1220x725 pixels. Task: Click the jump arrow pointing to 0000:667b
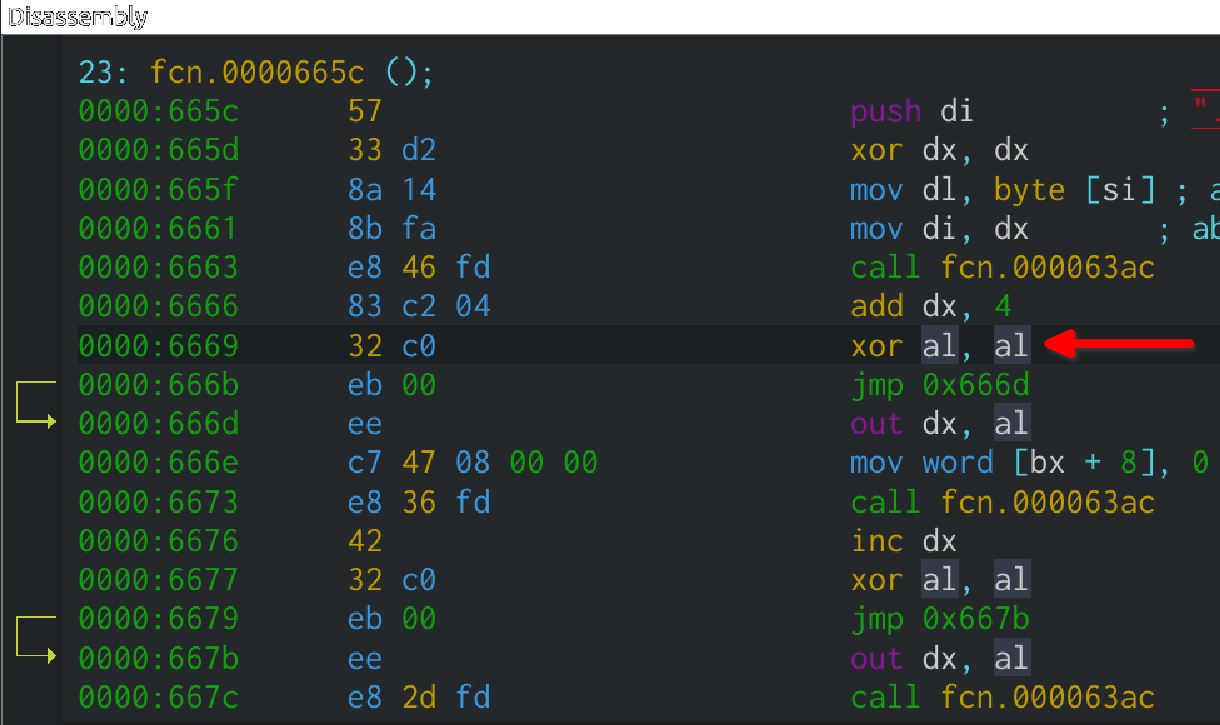pyautogui.click(x=35, y=638)
